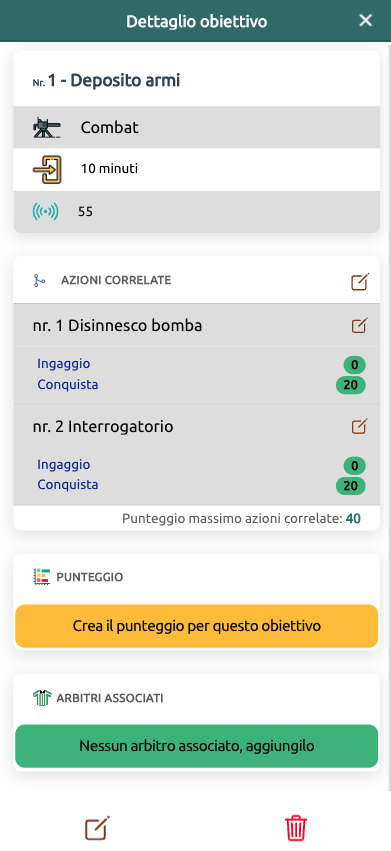The image size is (391, 851).
Task: Click the Combat machine gun icon
Action: click(x=47, y=128)
